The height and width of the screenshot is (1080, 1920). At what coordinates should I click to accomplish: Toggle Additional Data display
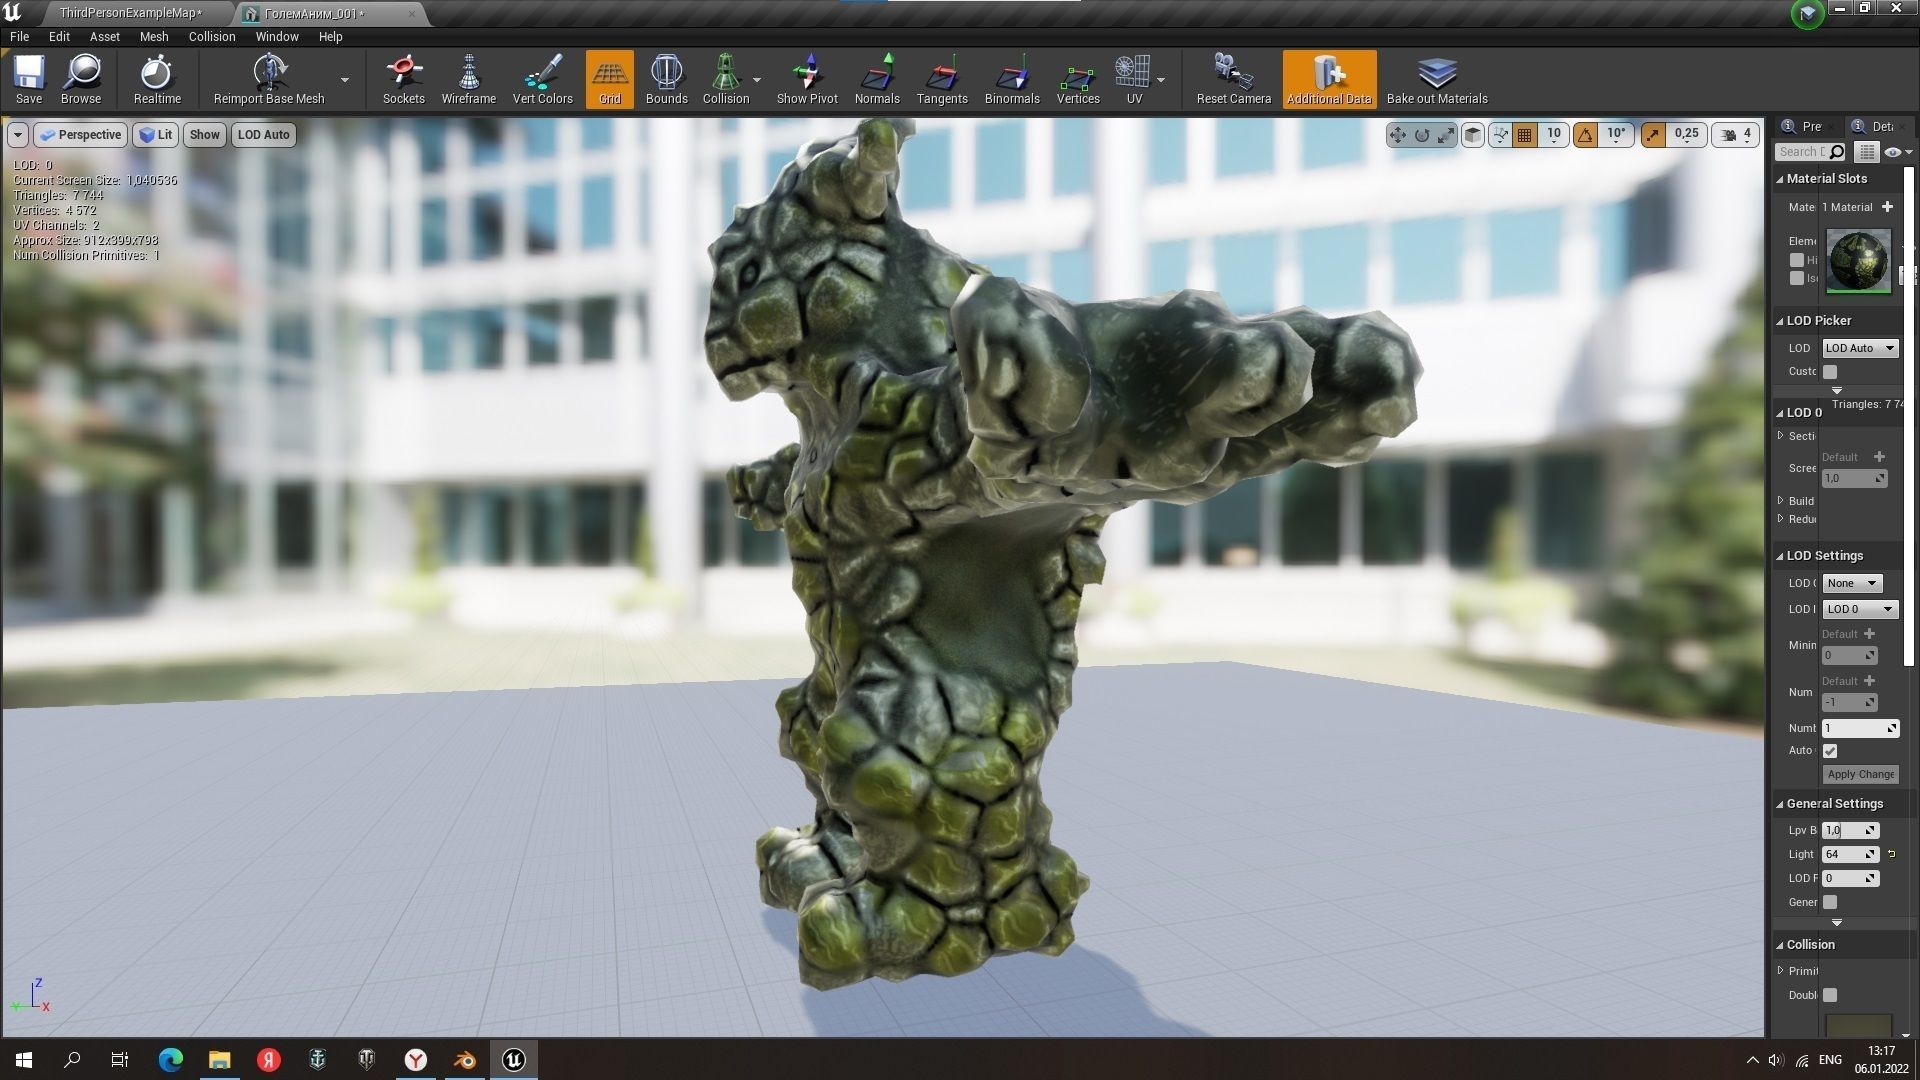point(1329,79)
